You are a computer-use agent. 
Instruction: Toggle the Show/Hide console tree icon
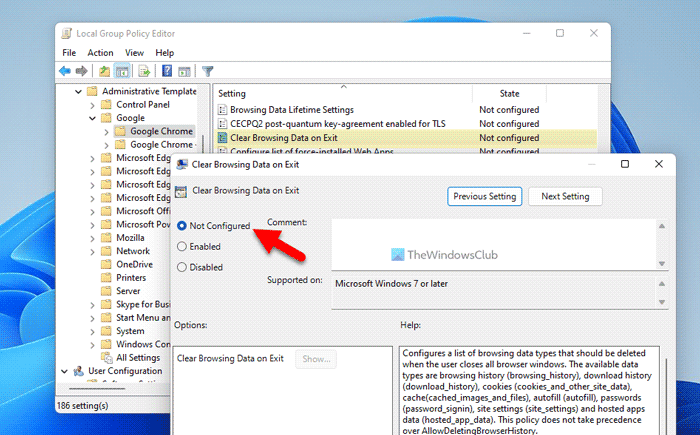click(x=122, y=71)
